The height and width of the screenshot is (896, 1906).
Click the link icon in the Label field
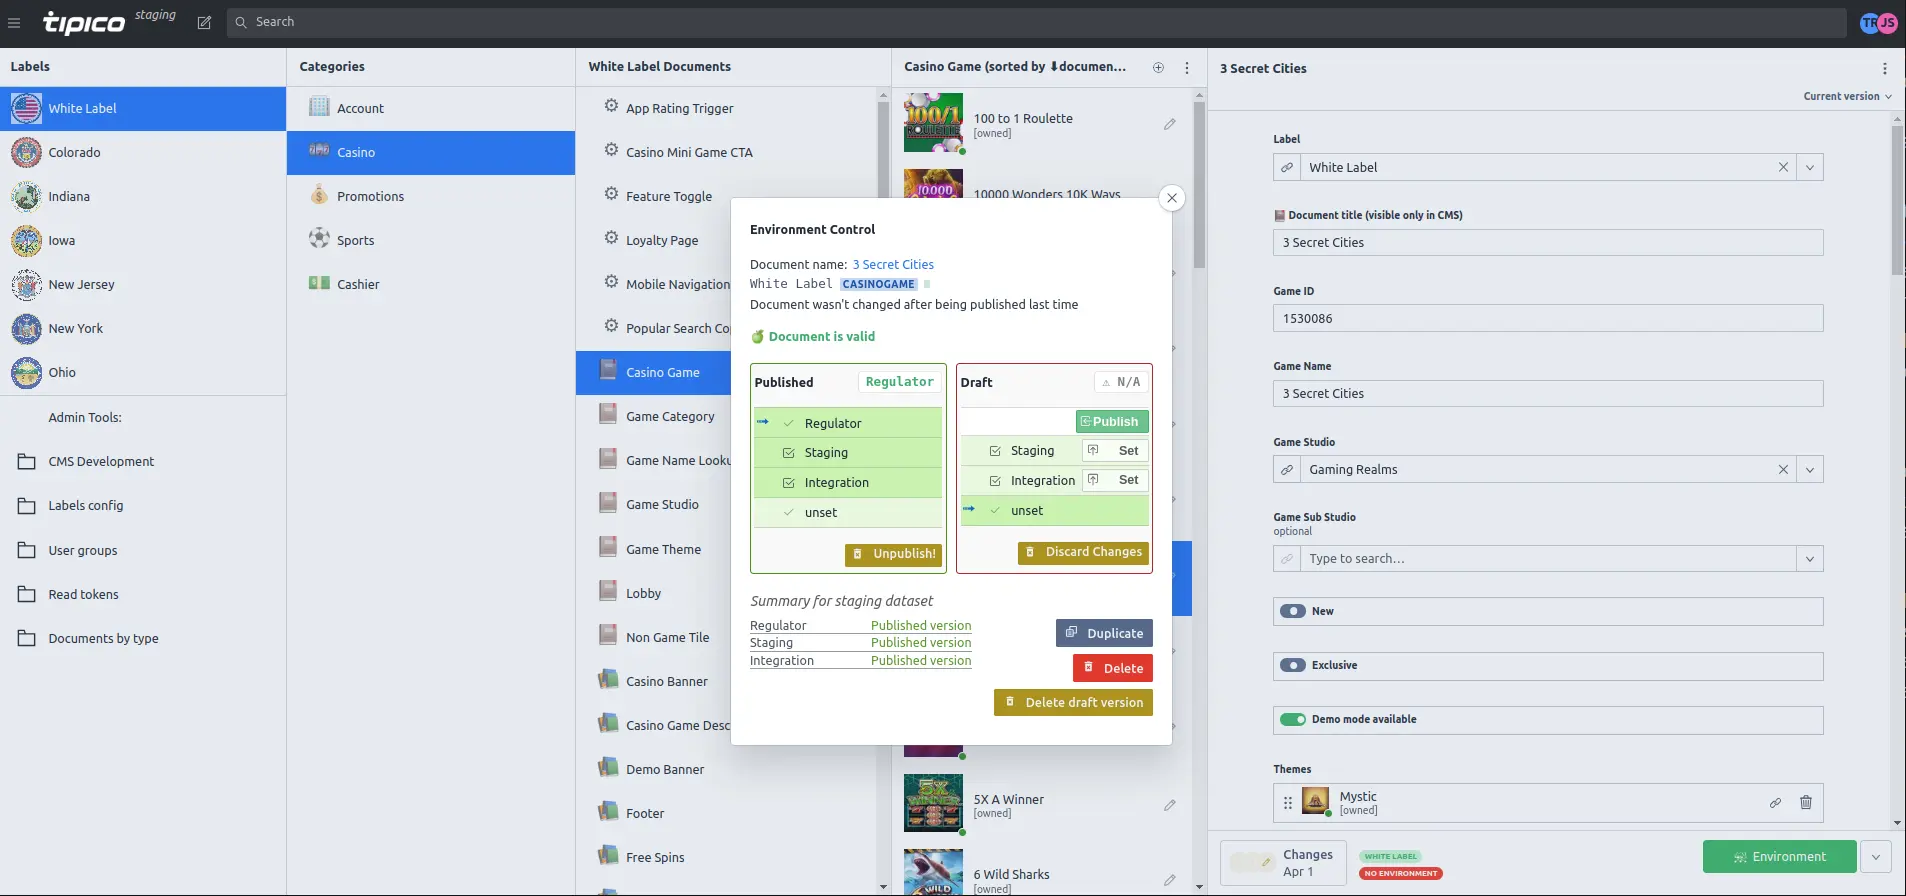point(1287,167)
